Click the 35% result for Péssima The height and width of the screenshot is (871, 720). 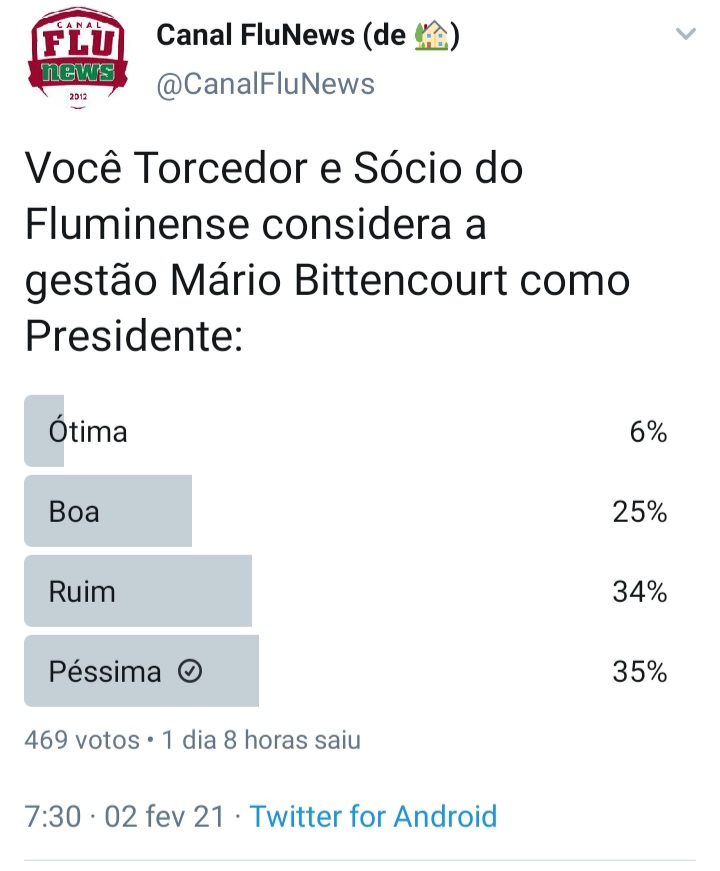pos(640,672)
